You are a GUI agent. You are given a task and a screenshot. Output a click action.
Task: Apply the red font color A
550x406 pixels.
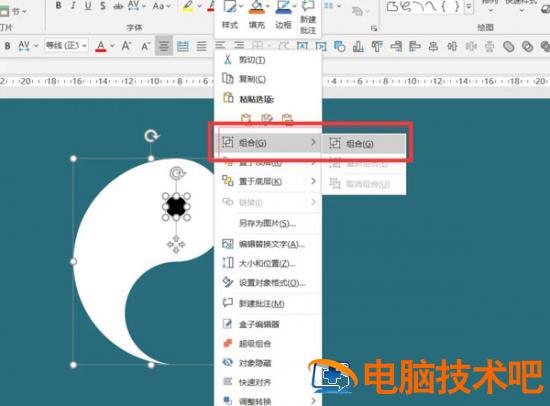(101, 46)
